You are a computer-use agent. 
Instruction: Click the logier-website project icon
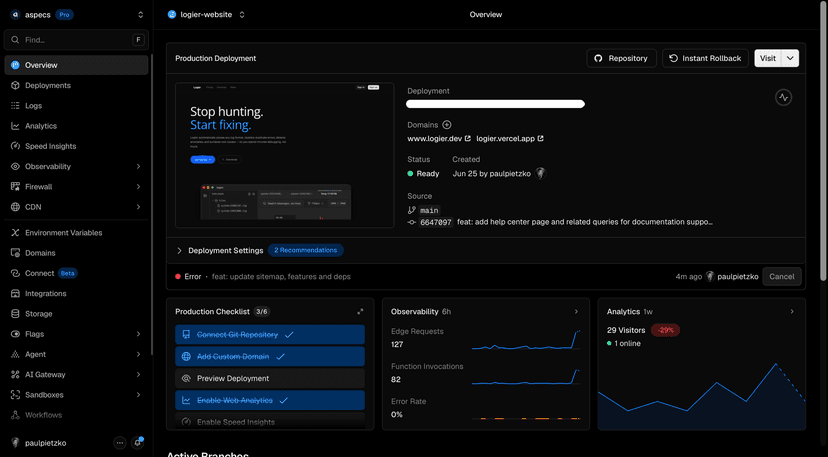[172, 15]
